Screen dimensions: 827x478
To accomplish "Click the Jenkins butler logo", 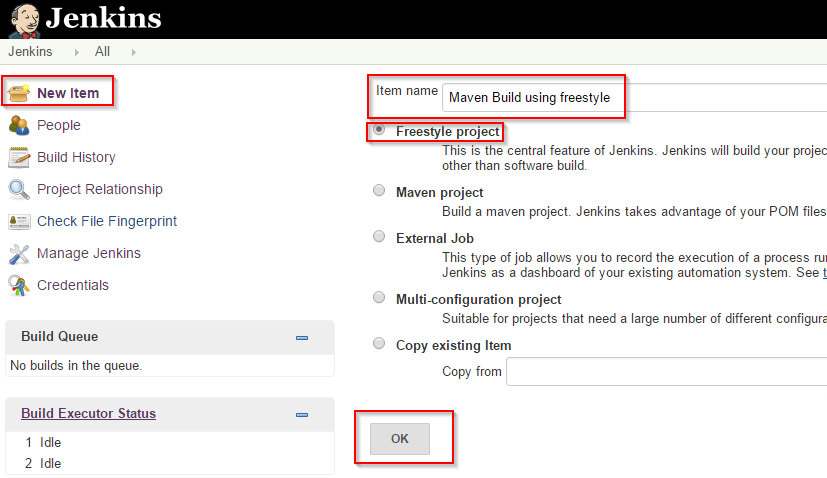I will pos(24,21).
